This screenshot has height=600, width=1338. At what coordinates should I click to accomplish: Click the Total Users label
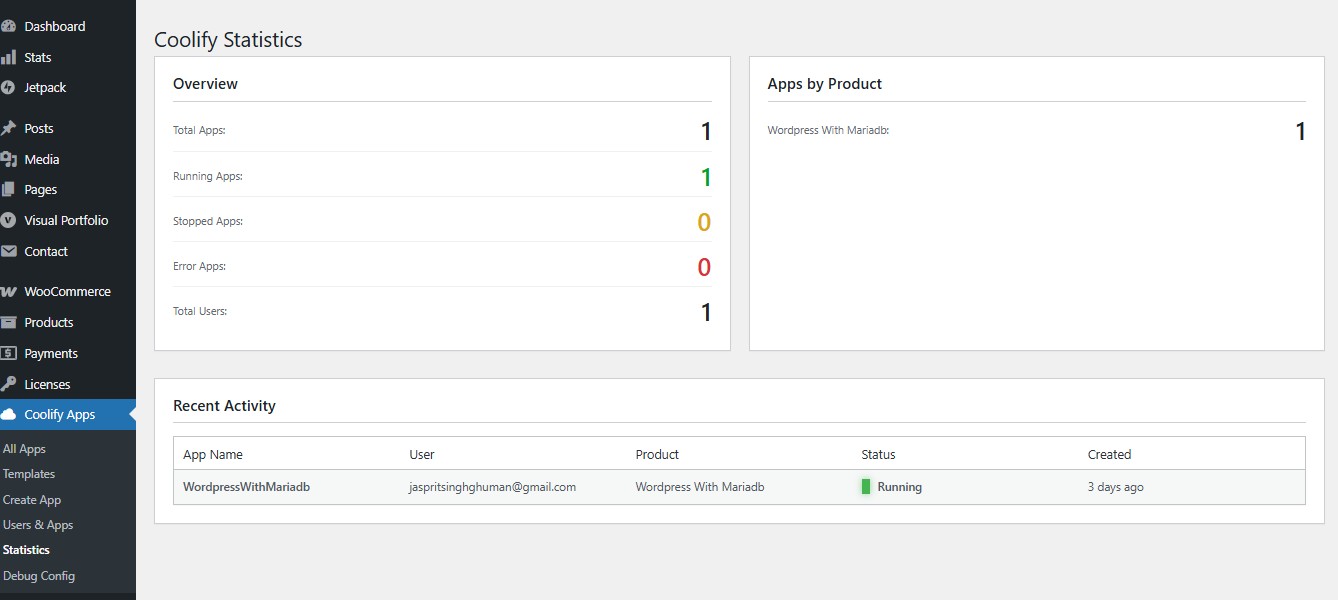[x=200, y=311]
